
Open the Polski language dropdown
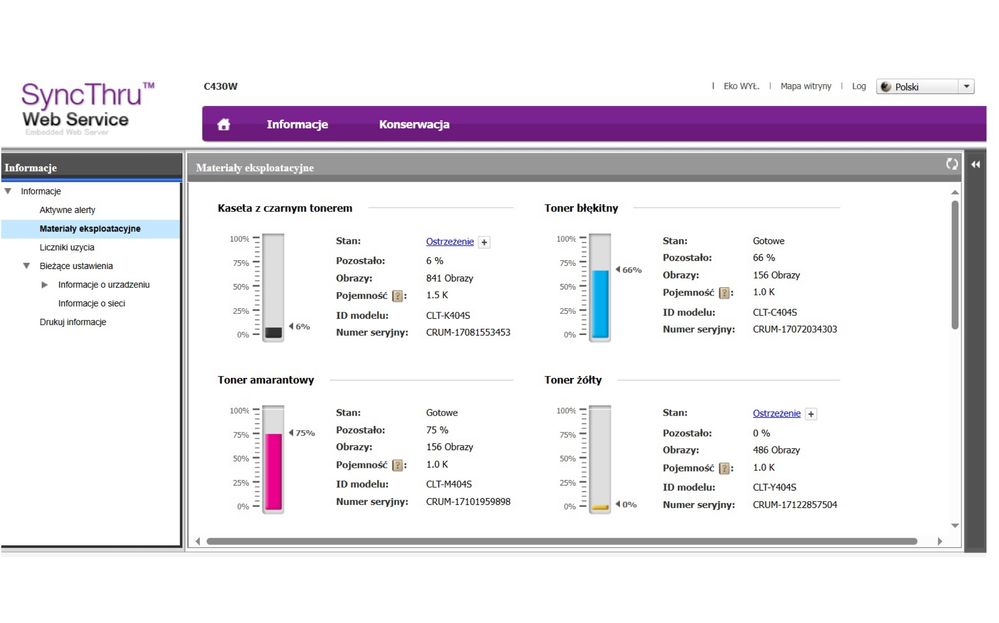coord(925,87)
